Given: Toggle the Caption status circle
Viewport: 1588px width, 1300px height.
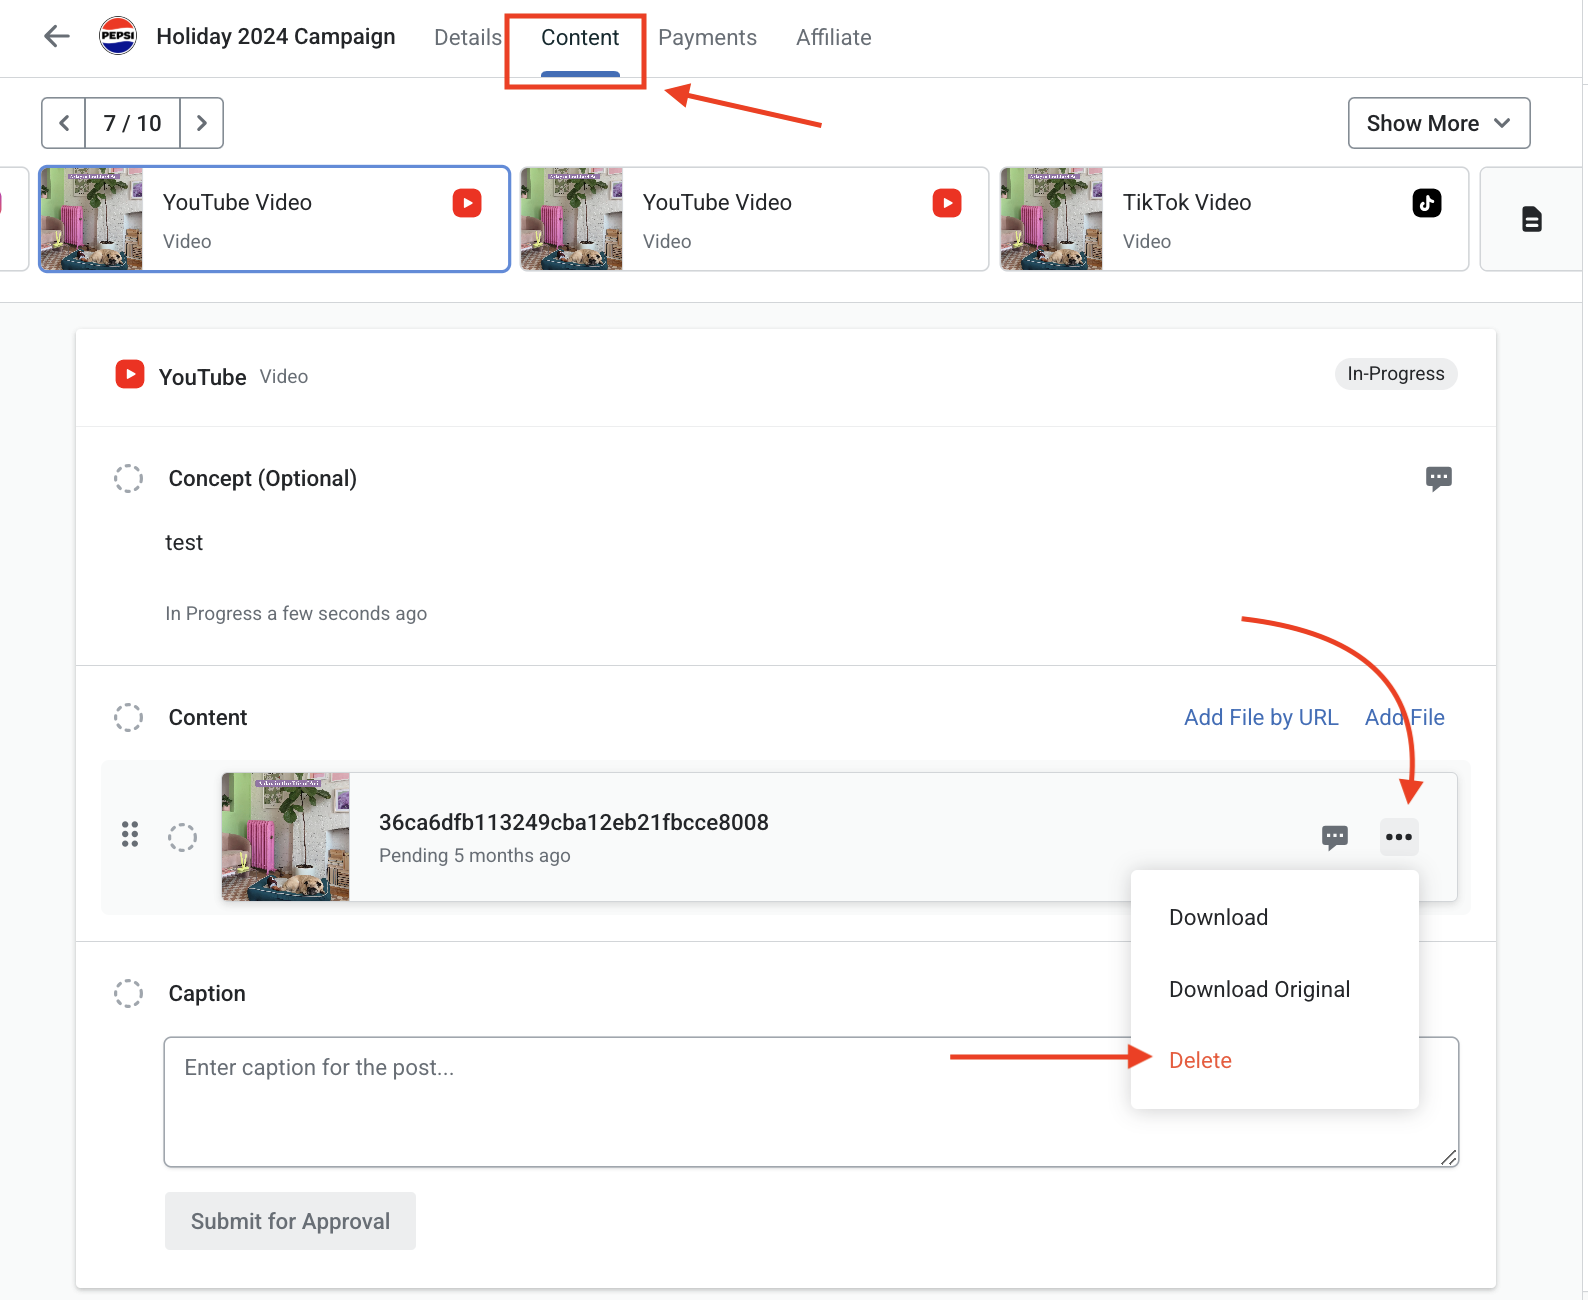Looking at the screenshot, I should tap(128, 993).
